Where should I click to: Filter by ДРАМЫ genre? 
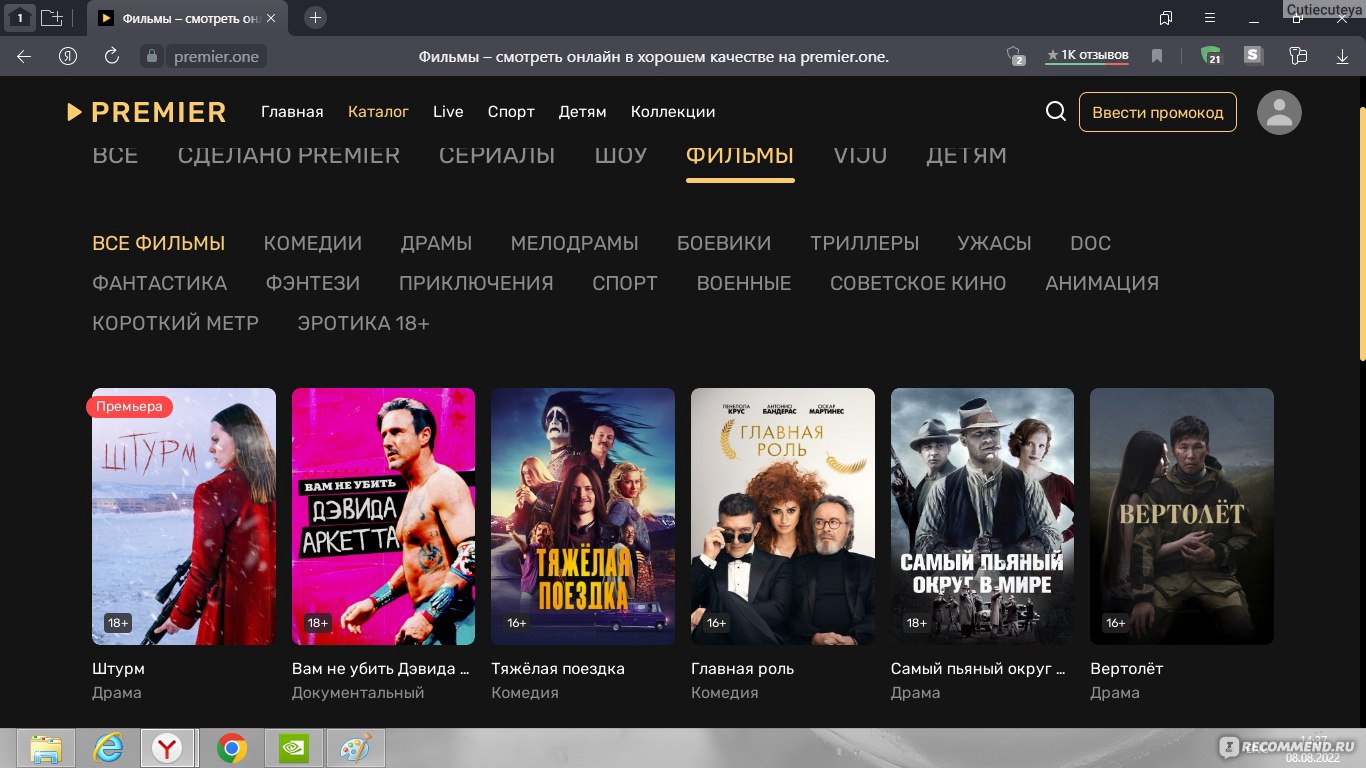[x=436, y=243]
